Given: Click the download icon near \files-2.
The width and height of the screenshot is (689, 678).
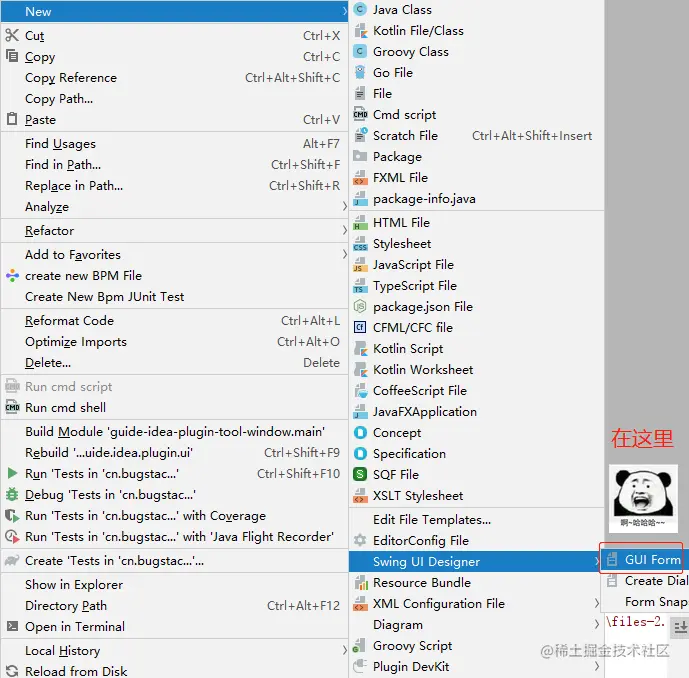Looking at the screenshot, I should point(680,626).
